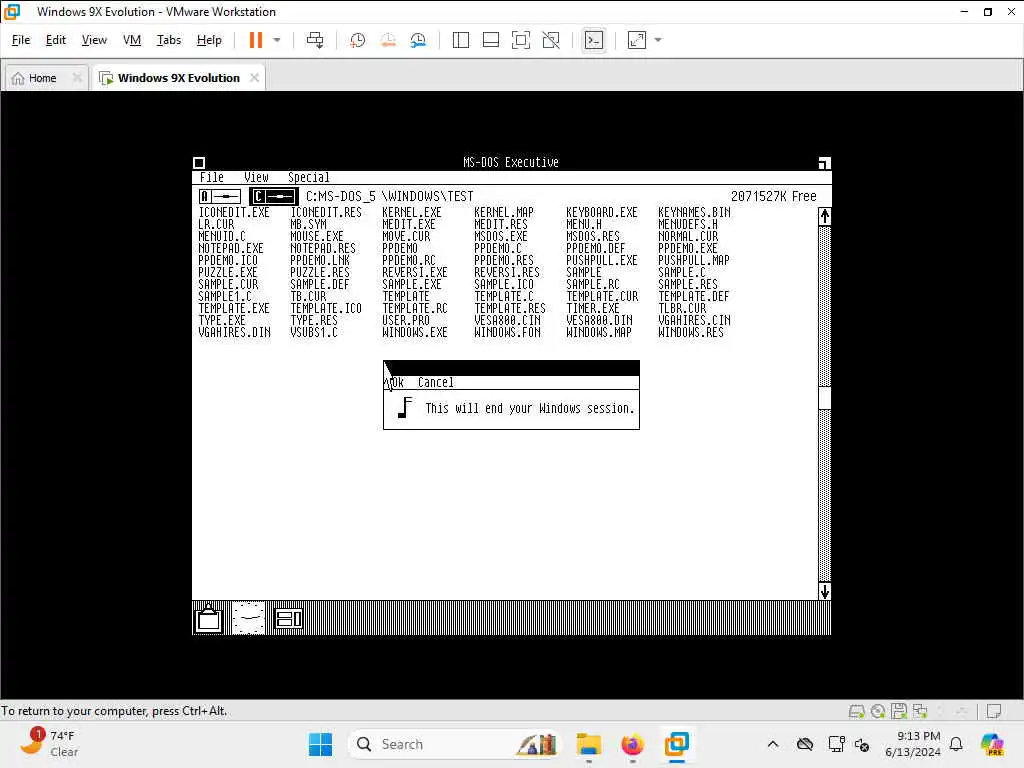Select drive C icon
The height and width of the screenshot is (768, 1024).
coord(274,196)
